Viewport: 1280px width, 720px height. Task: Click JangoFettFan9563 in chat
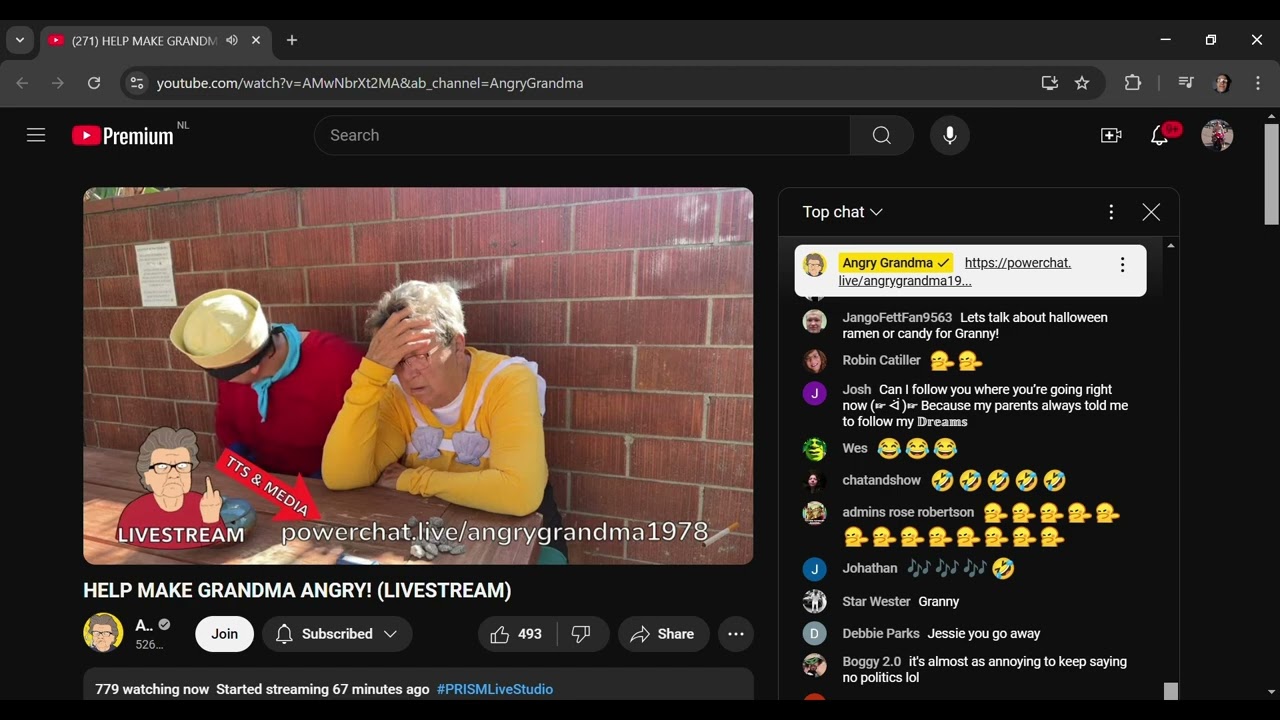click(x=897, y=318)
